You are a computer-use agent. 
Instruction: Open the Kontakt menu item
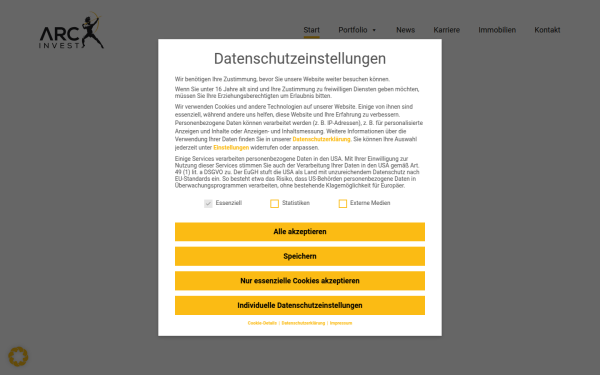(x=547, y=30)
